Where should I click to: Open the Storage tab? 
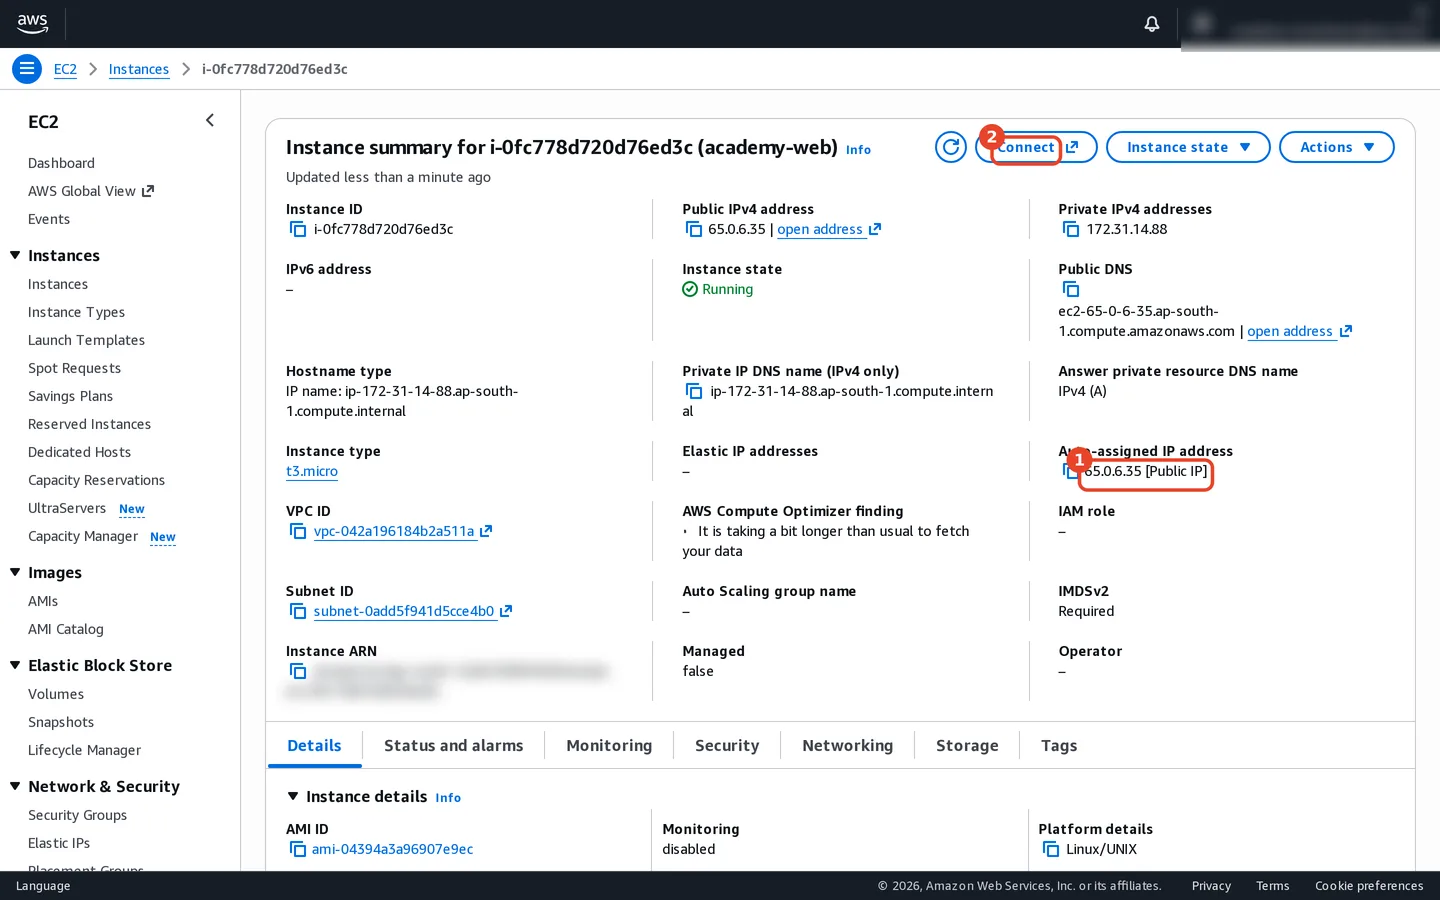click(967, 745)
